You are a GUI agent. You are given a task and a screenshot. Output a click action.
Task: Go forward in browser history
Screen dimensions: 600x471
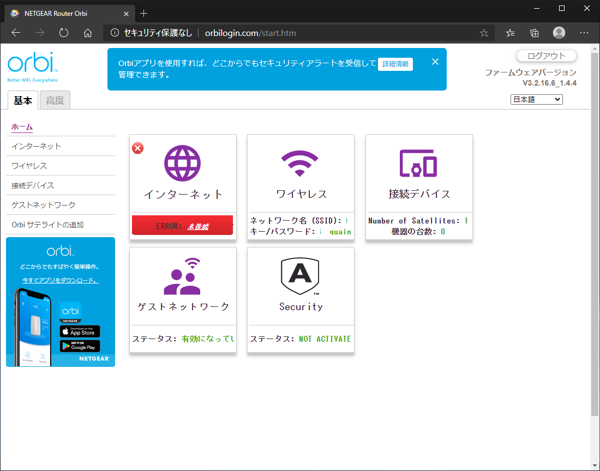point(40,33)
